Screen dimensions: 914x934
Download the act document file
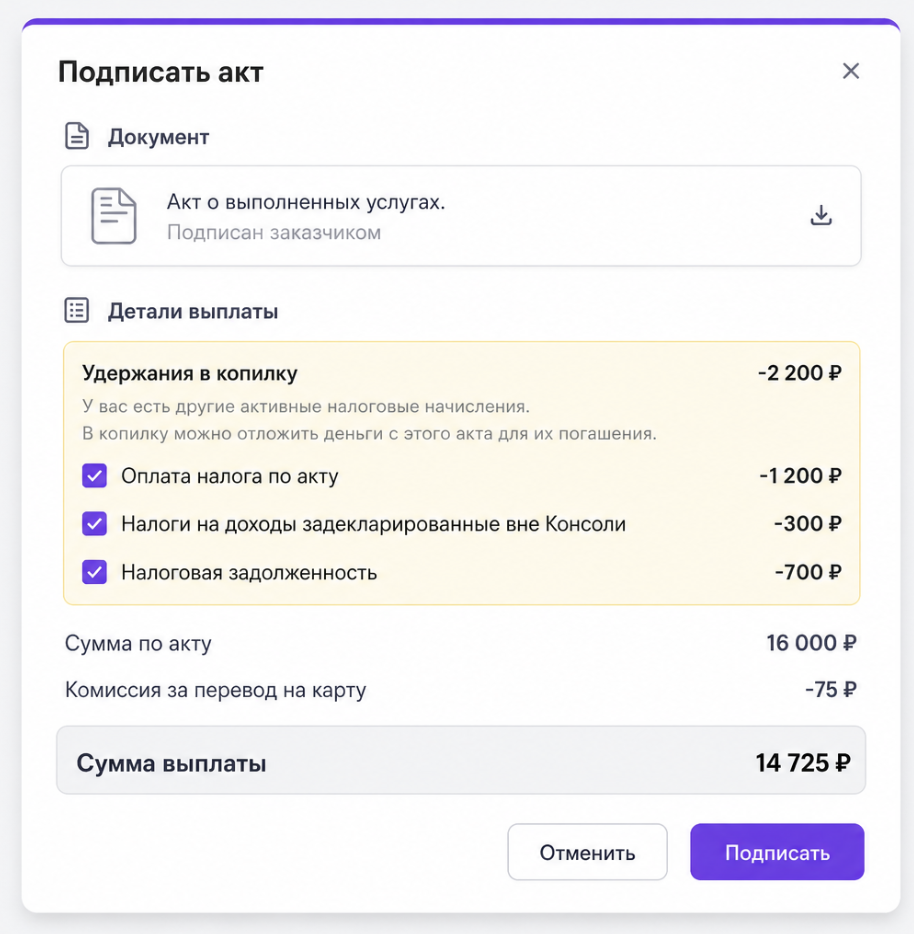click(x=821, y=215)
